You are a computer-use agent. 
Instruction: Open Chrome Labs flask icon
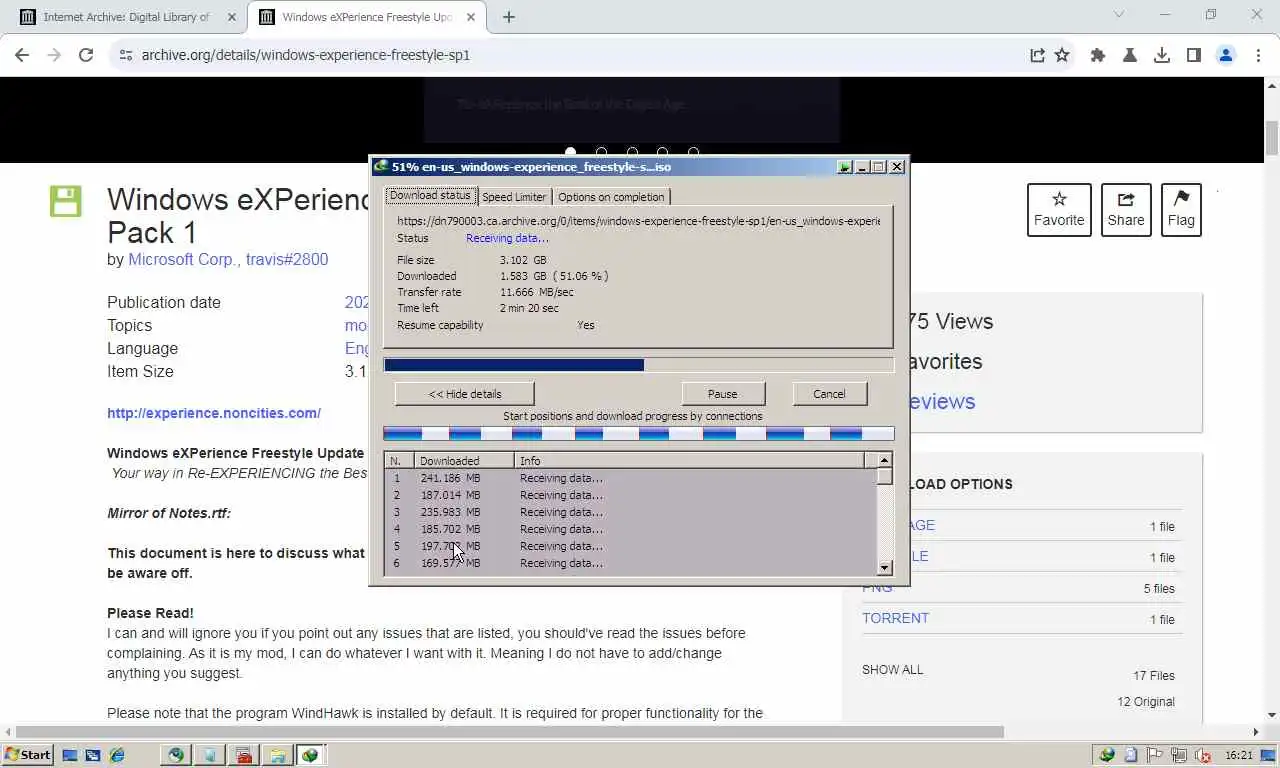tap(1130, 55)
